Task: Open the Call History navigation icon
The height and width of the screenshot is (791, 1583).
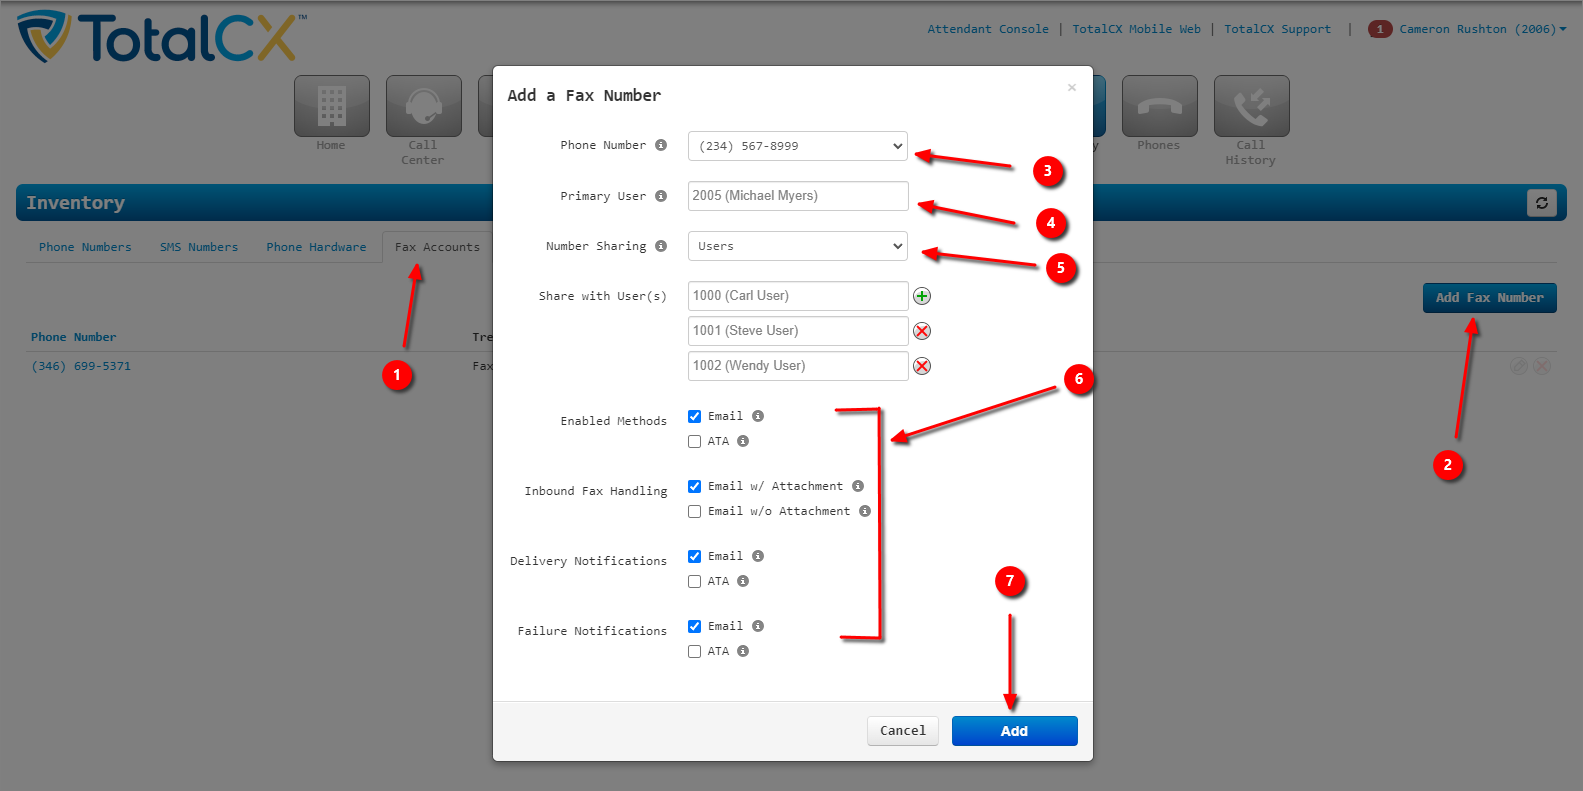Action: click(x=1251, y=107)
